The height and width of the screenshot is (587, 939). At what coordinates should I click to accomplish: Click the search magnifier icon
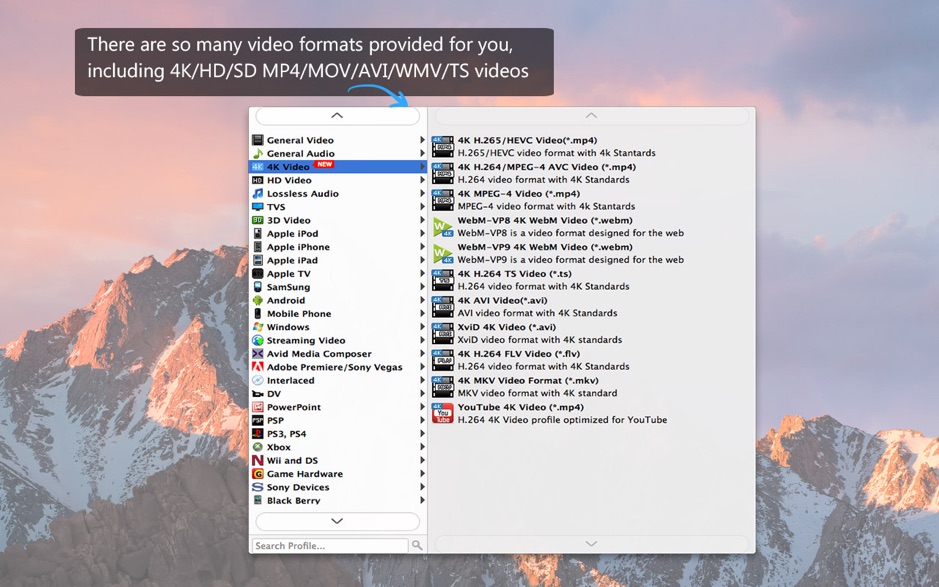coord(417,545)
